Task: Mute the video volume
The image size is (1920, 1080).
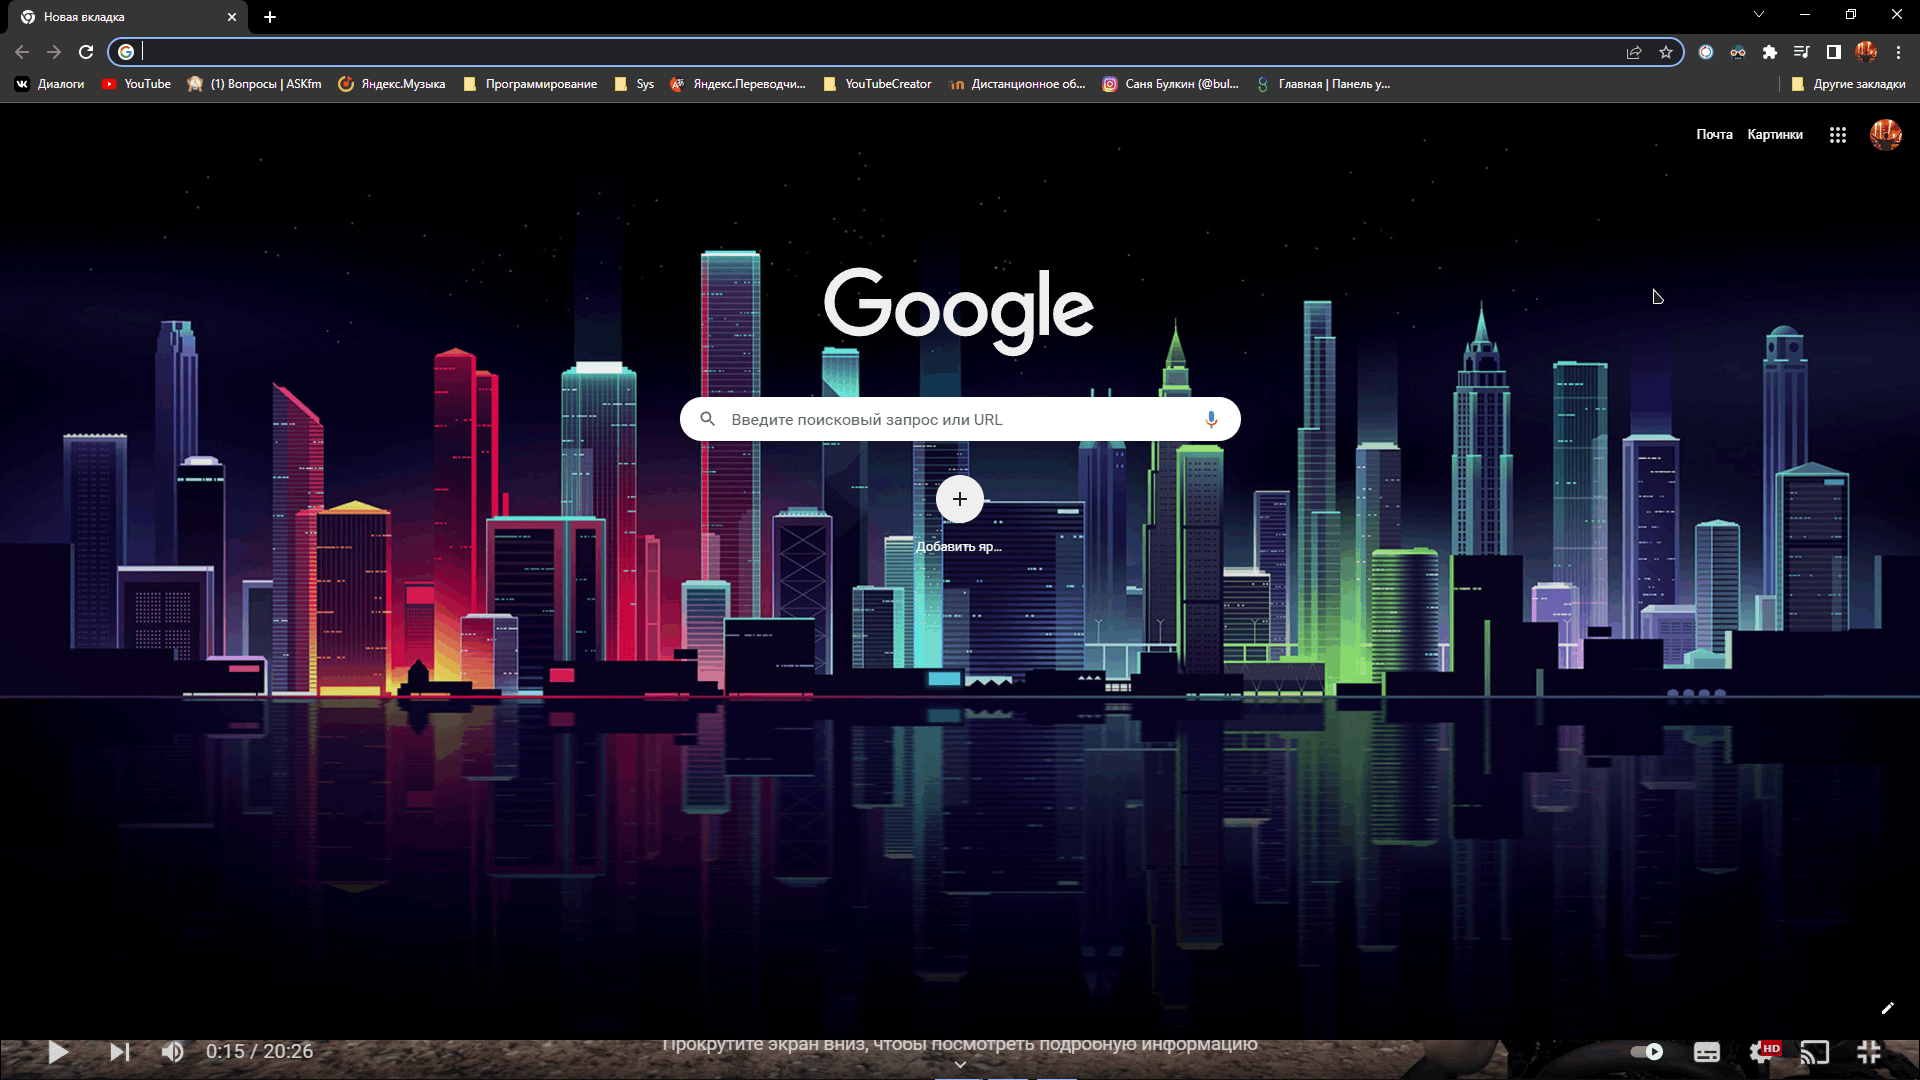Action: point(172,1052)
